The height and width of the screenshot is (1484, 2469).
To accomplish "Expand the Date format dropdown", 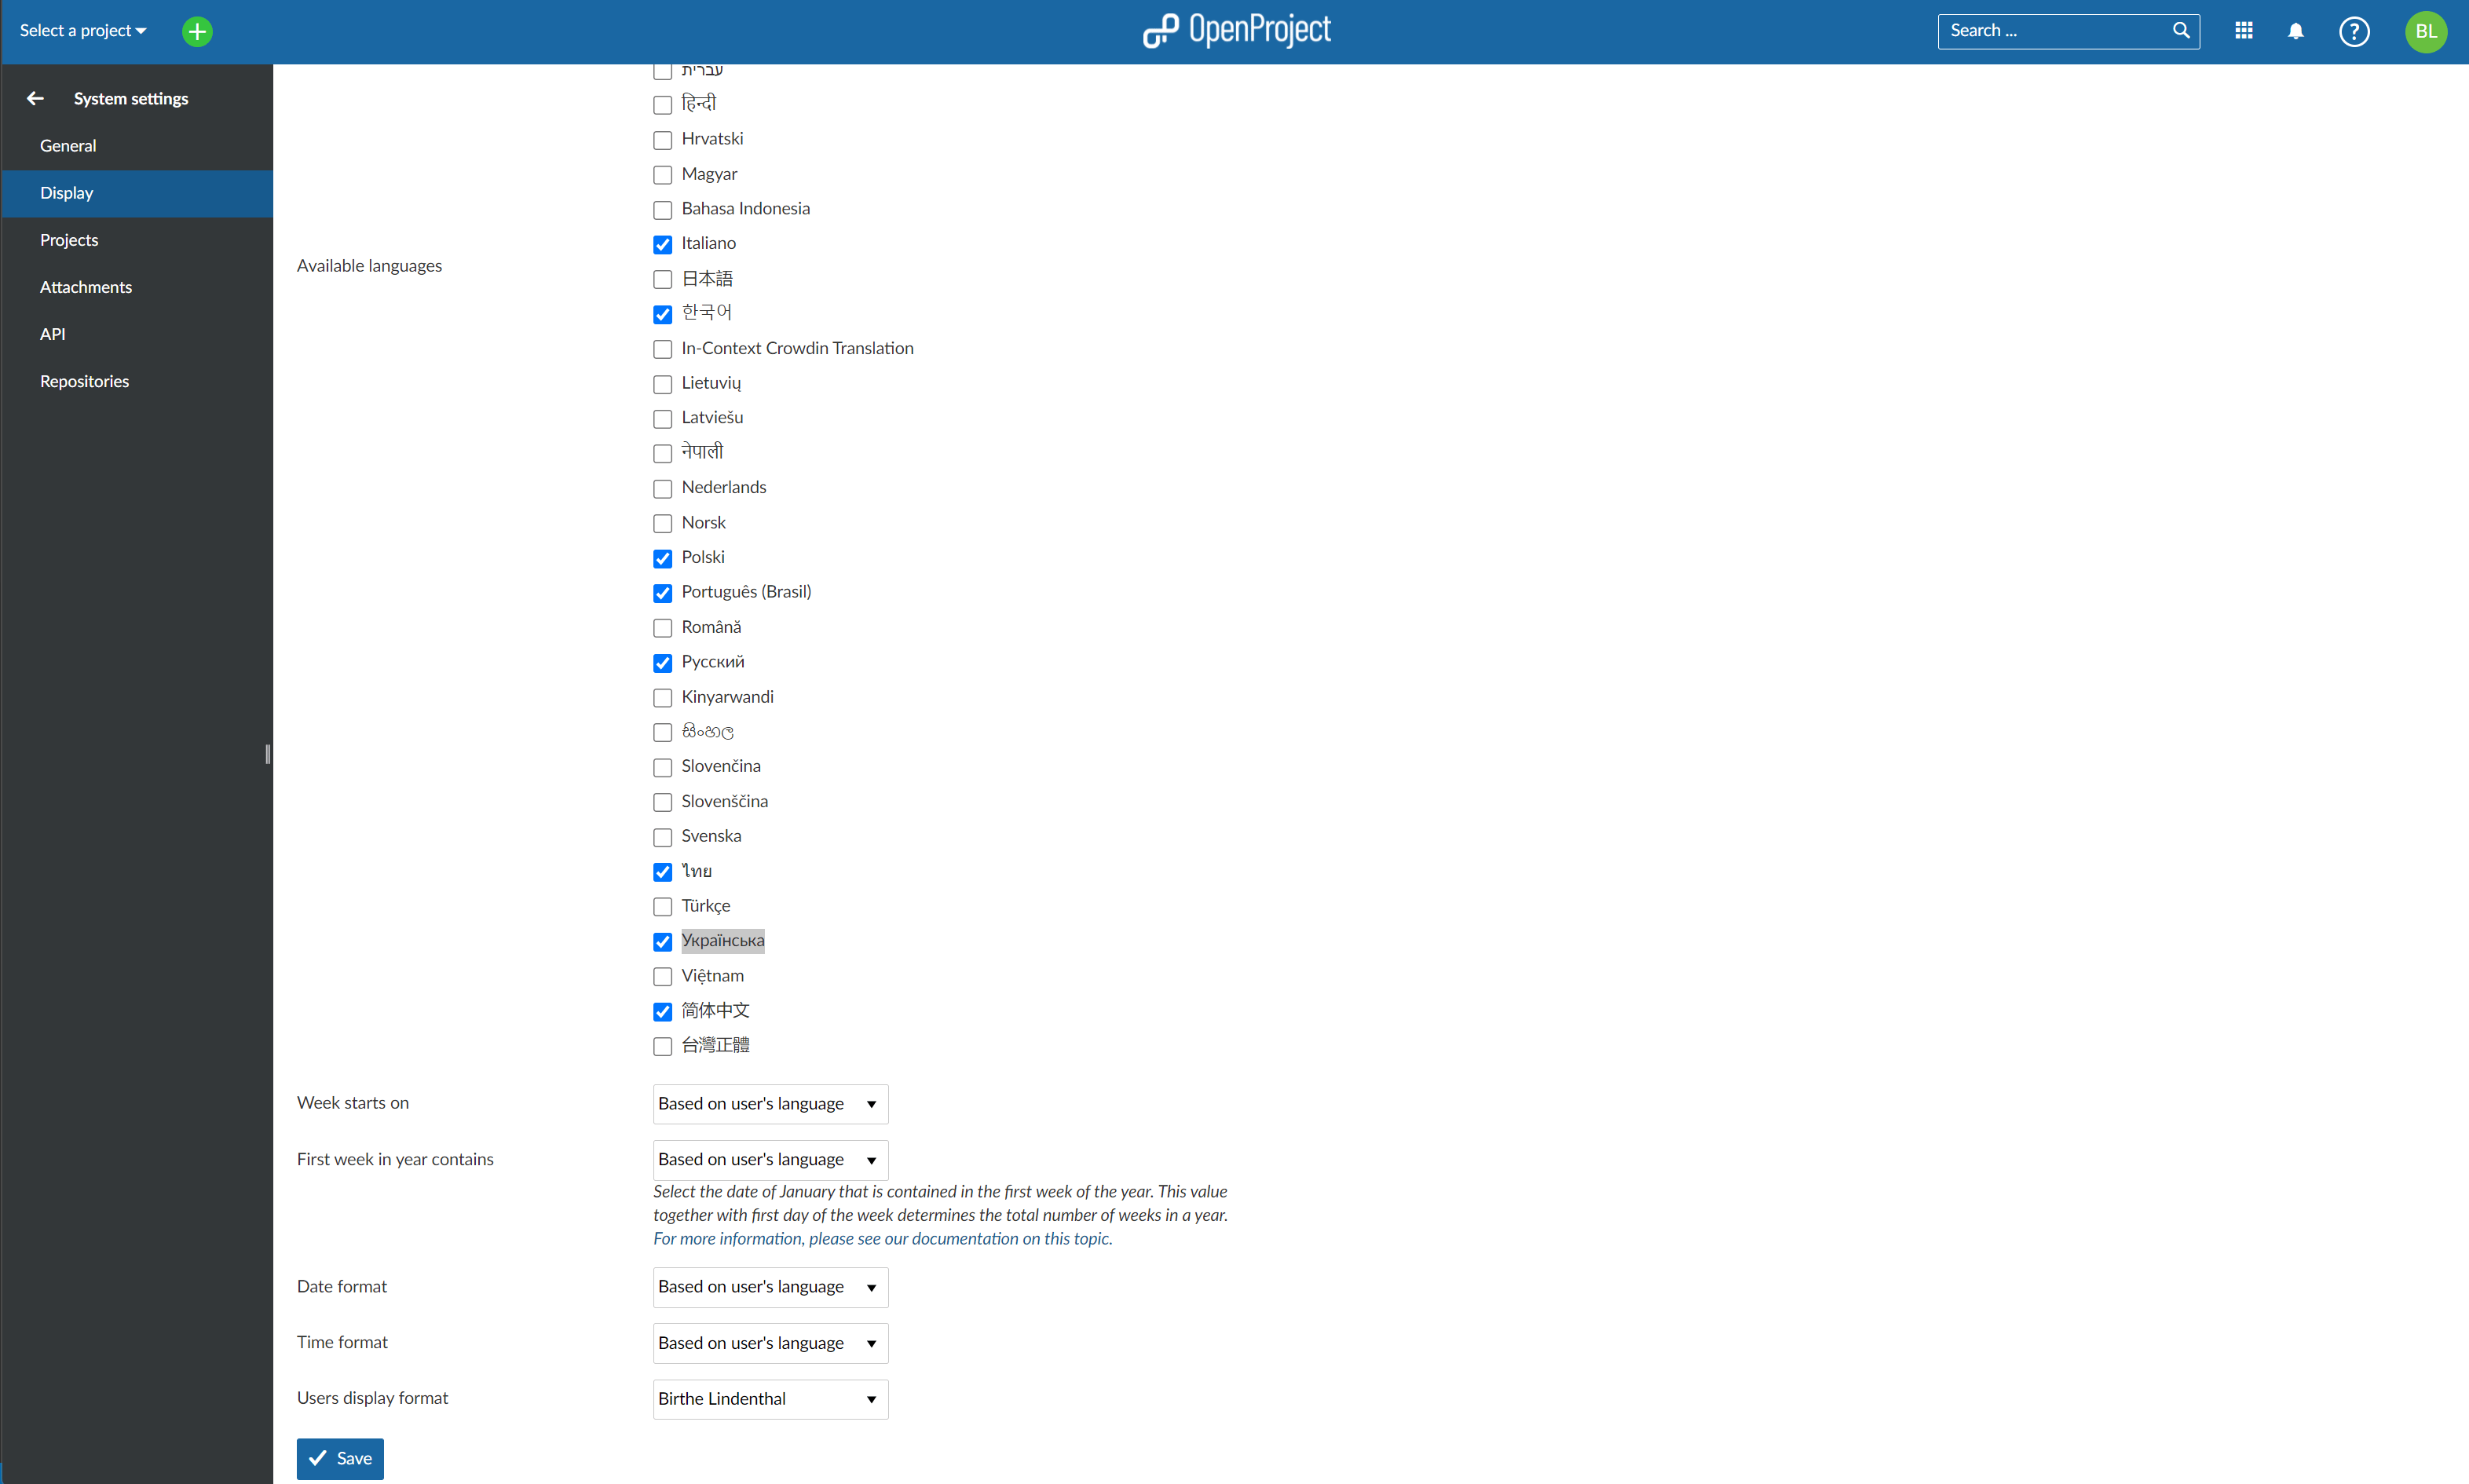I will 769,1286.
